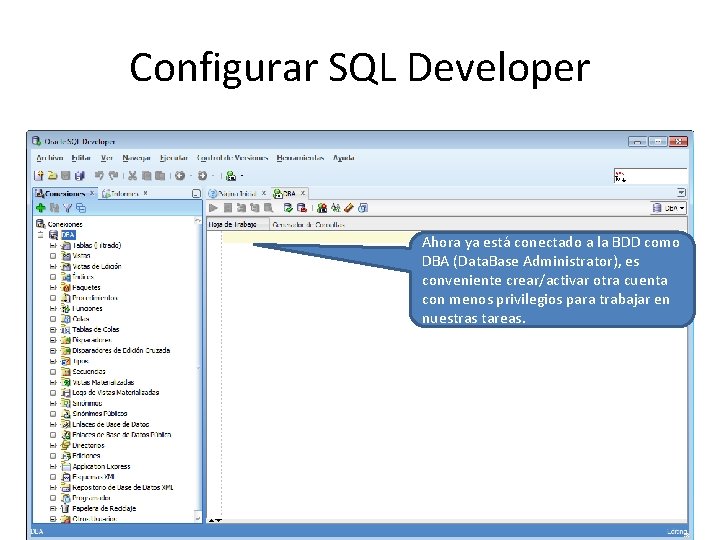Open the Ejecutar menu
The image size is (720, 540).
click(174, 158)
